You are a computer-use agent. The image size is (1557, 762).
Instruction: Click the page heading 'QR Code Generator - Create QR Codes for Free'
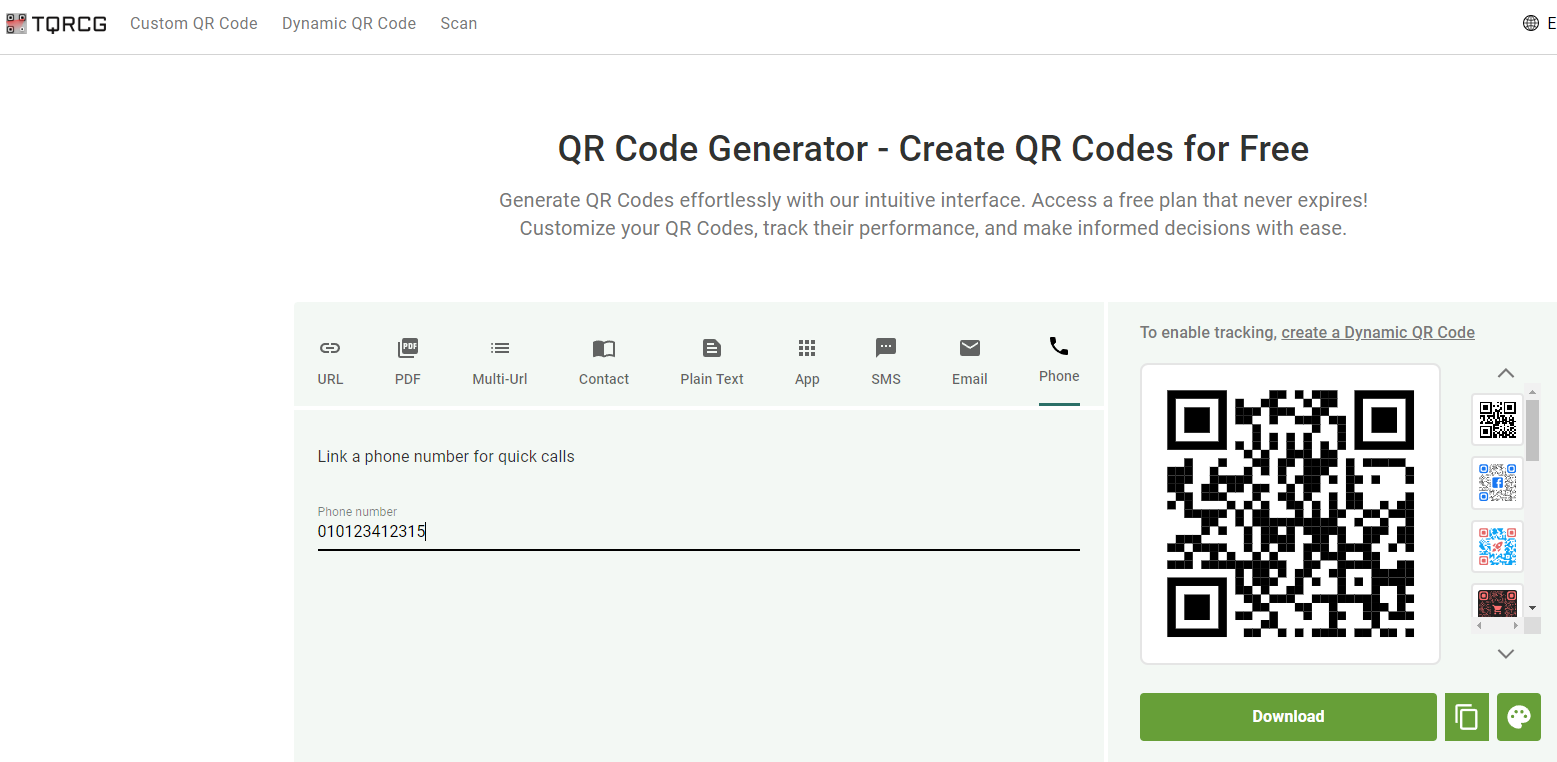tap(933, 149)
